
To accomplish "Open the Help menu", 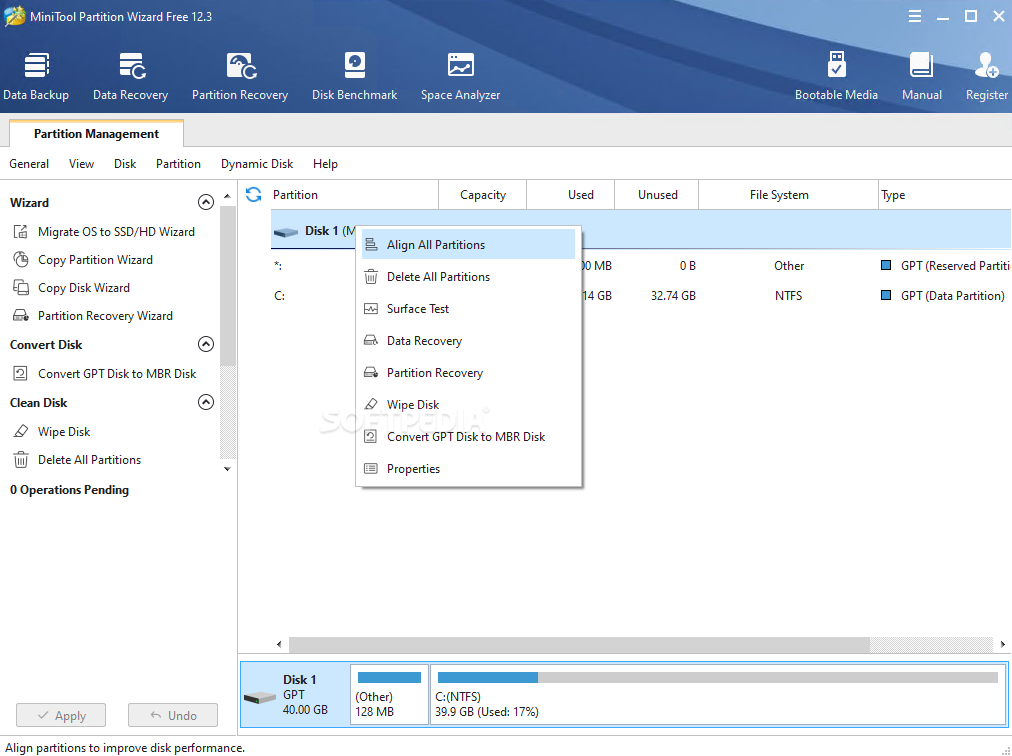I will click(325, 164).
